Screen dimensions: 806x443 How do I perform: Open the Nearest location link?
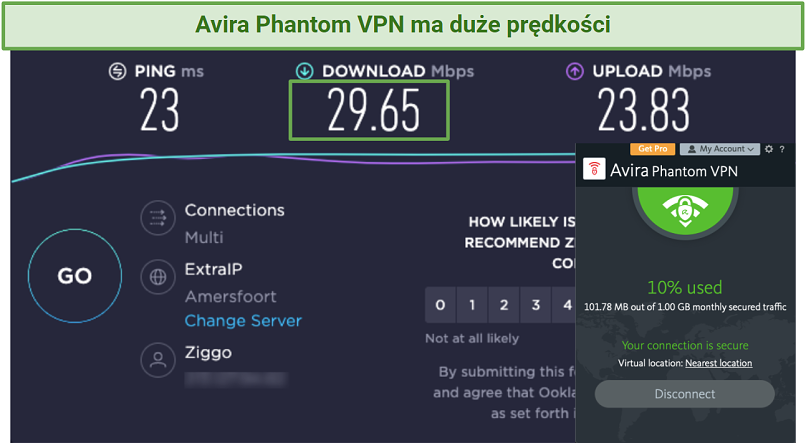(719, 363)
